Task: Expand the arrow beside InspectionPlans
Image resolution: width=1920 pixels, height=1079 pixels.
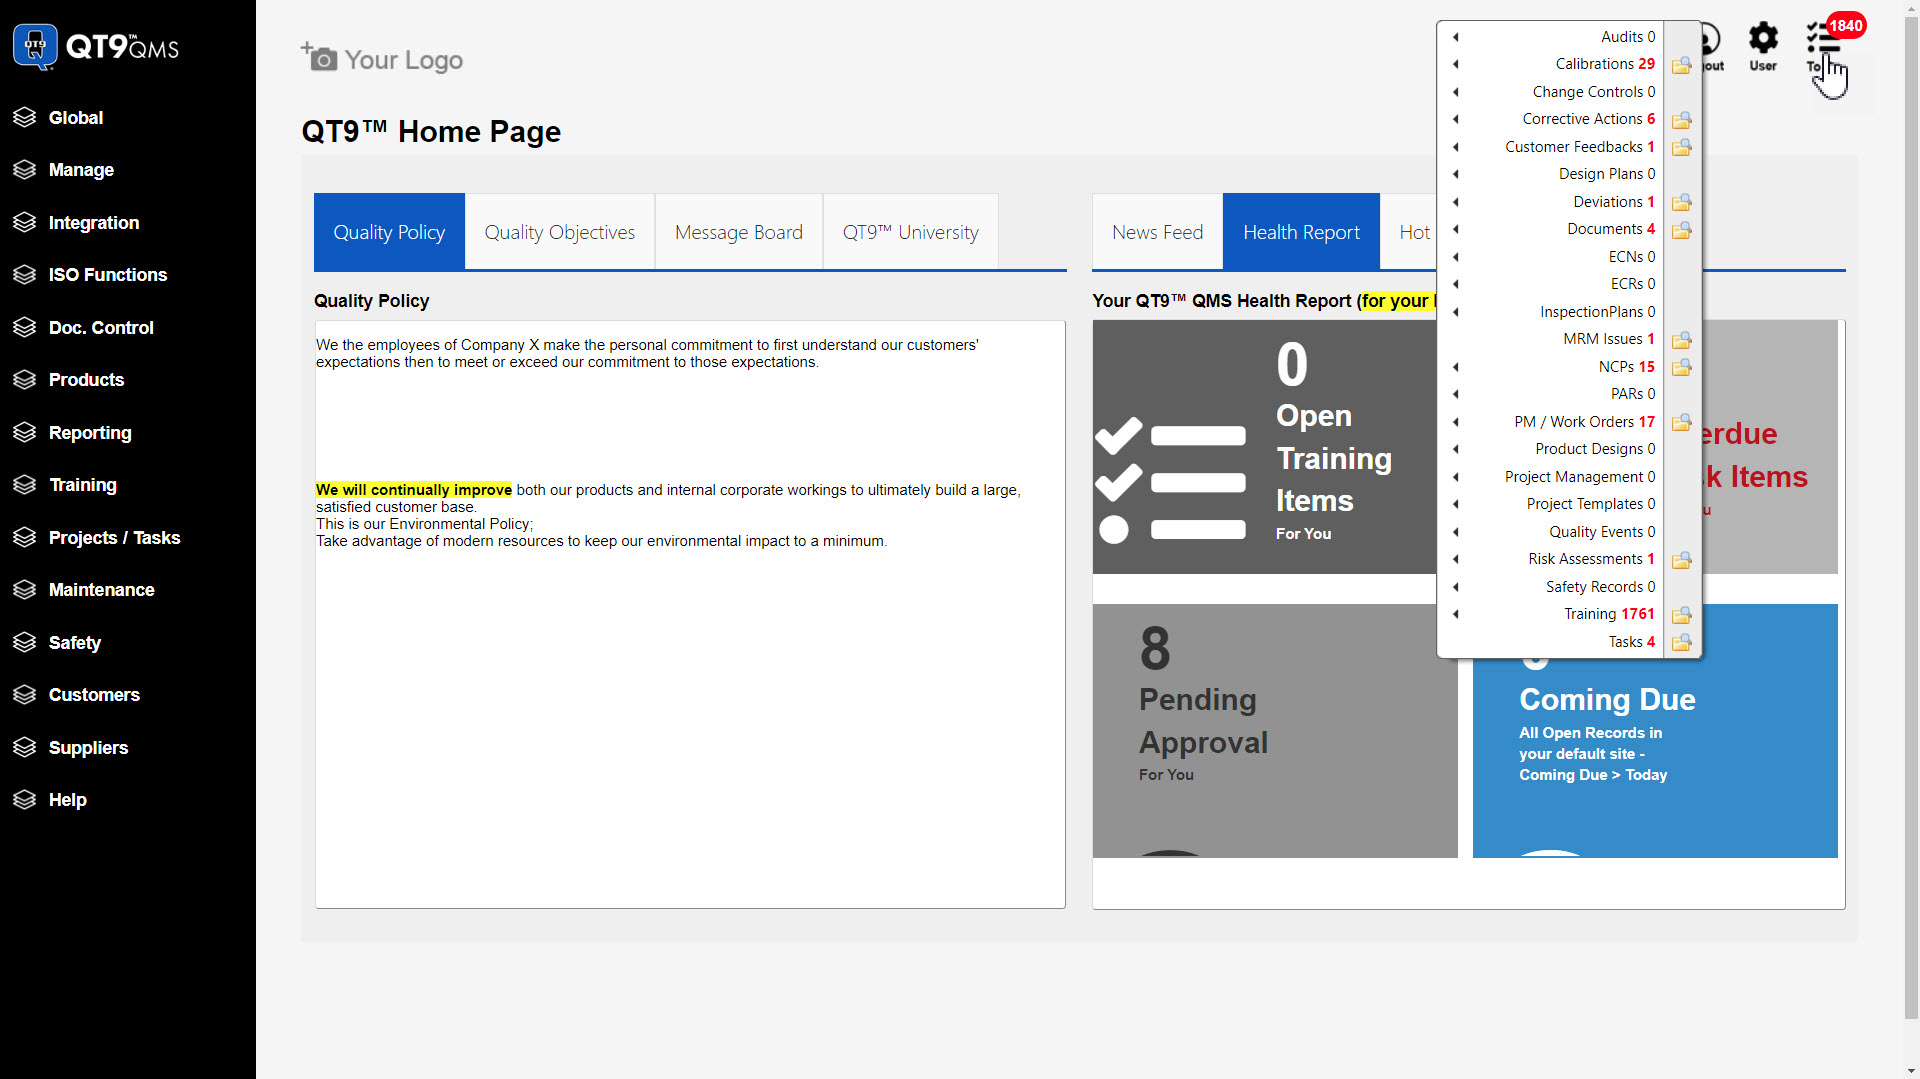Action: 1456,312
